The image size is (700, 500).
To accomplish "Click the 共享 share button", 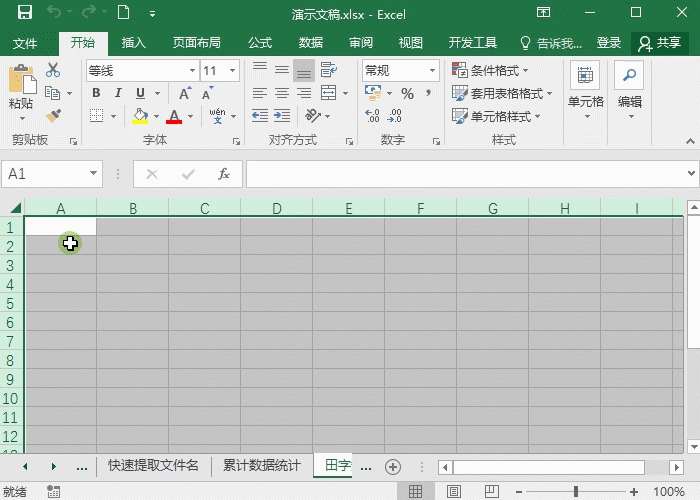I will [x=659, y=43].
